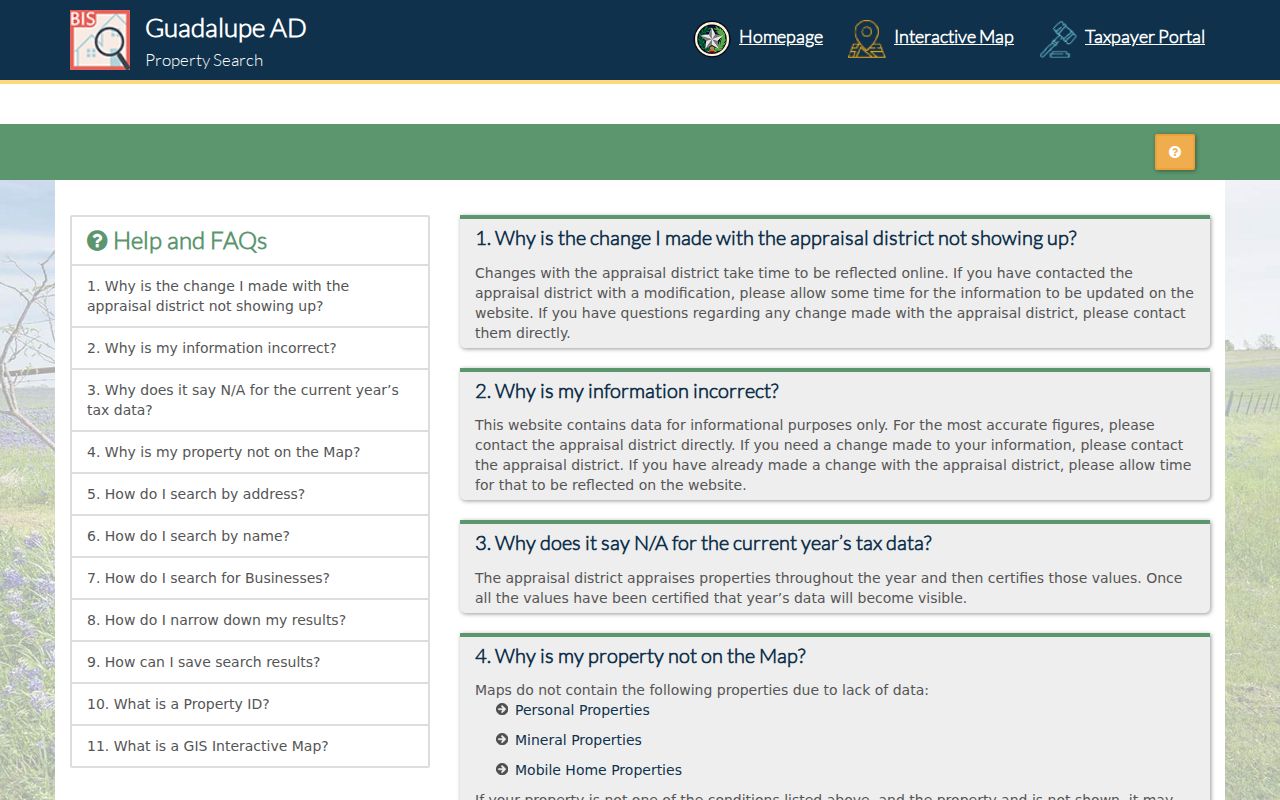Screen dimensions: 1280x800
Task: Select FAQ 3 about N/A tax data
Action: tap(250, 400)
